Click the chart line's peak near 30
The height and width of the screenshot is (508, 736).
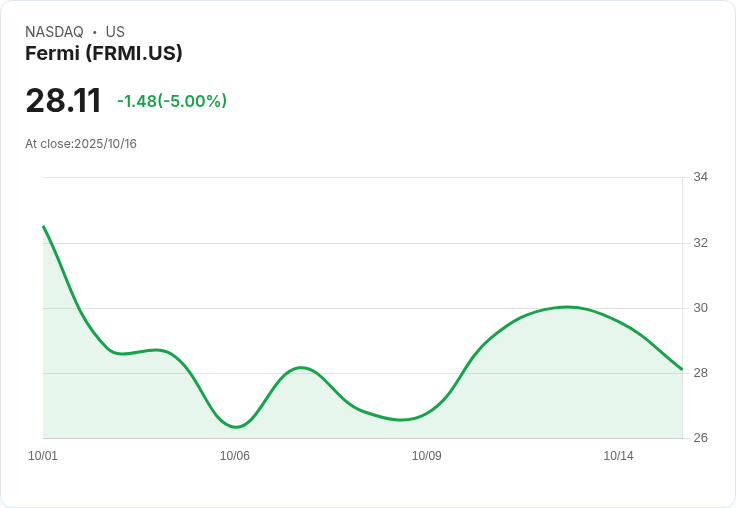[567, 307]
